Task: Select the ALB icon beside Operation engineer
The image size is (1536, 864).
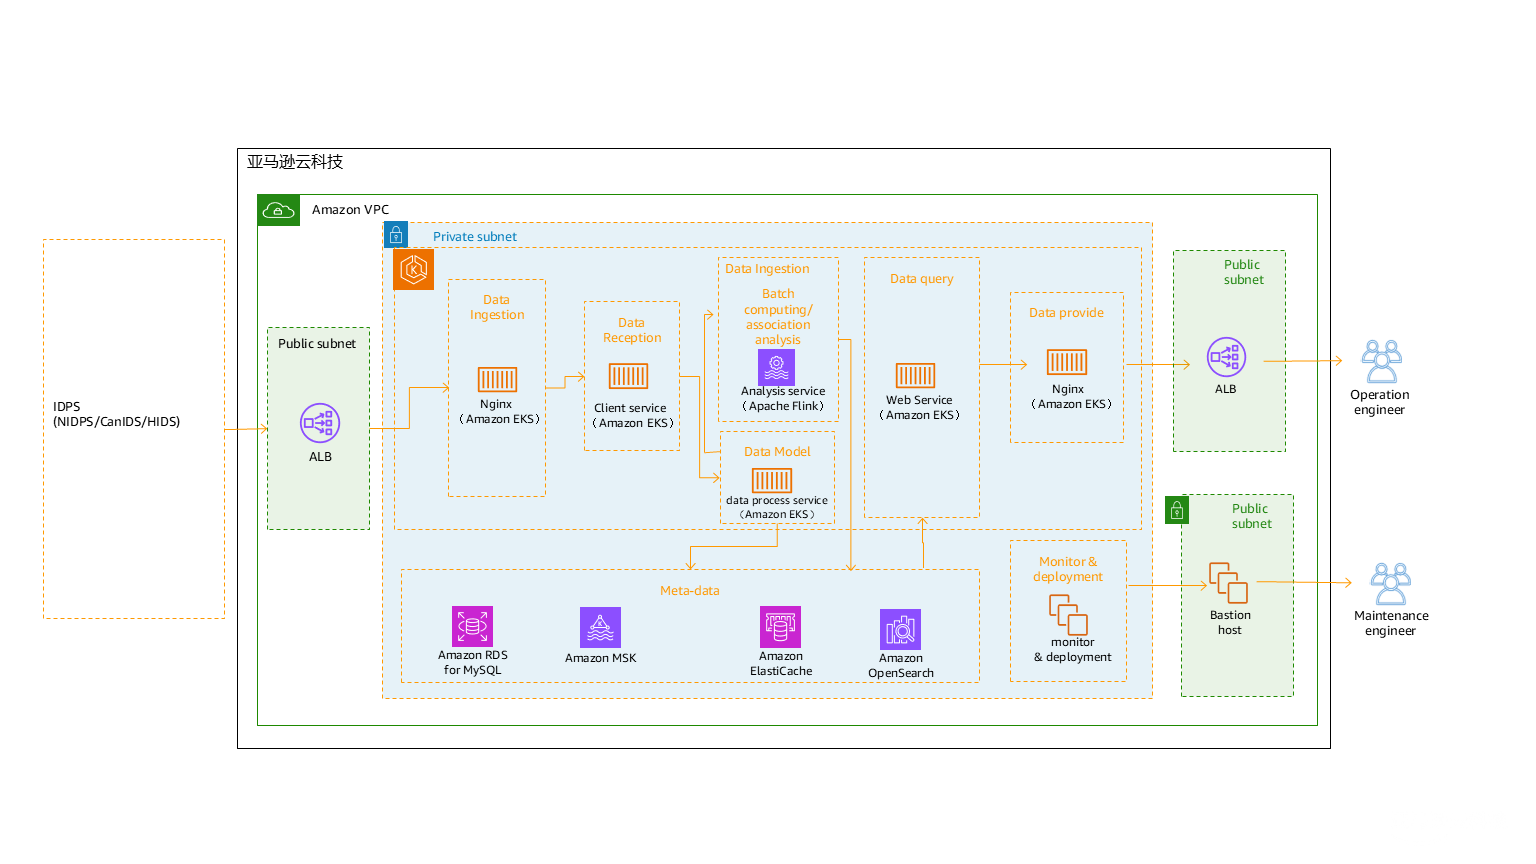Action: pos(1226,357)
